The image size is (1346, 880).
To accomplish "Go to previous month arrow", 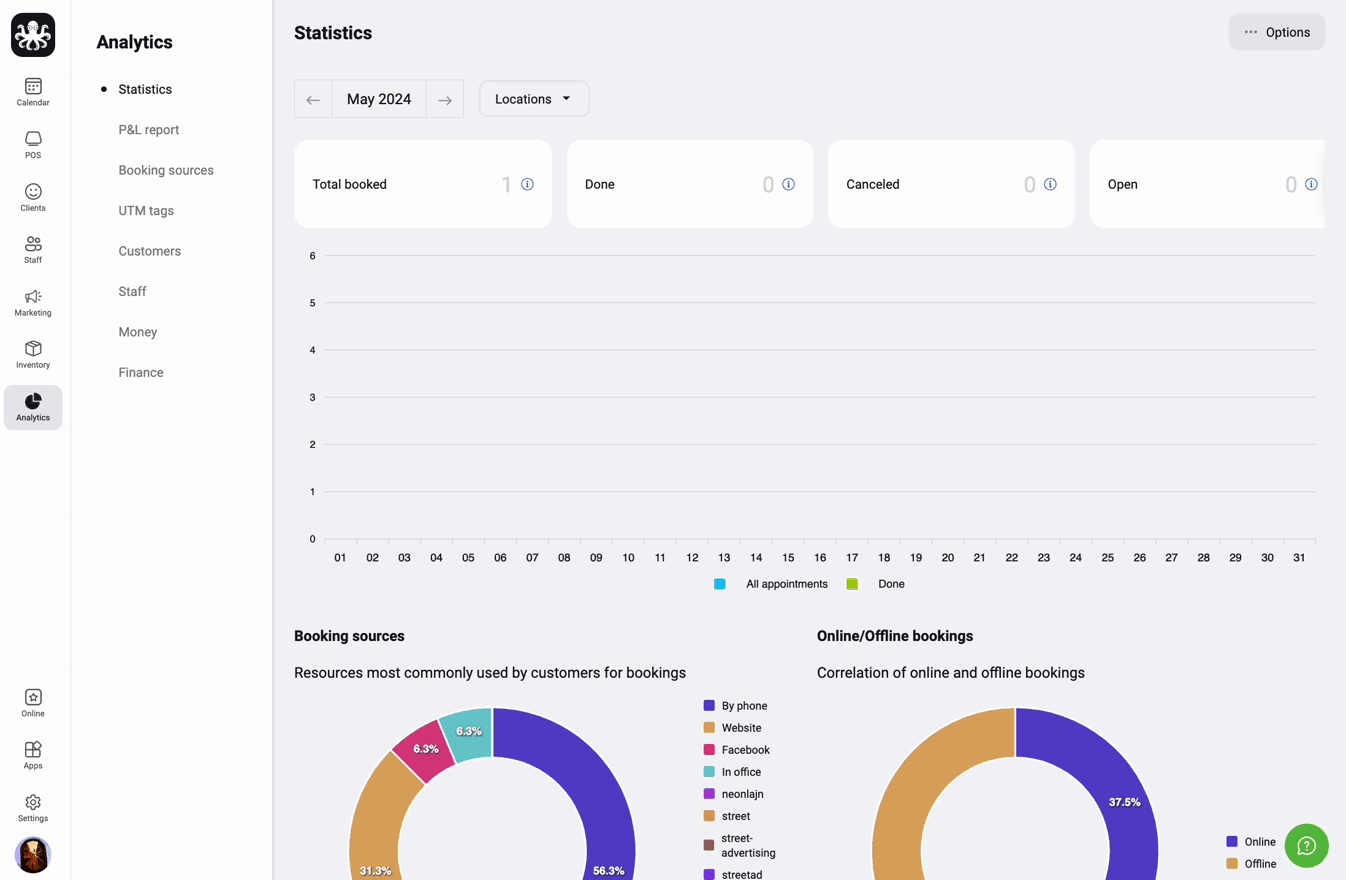I will coord(313,99).
